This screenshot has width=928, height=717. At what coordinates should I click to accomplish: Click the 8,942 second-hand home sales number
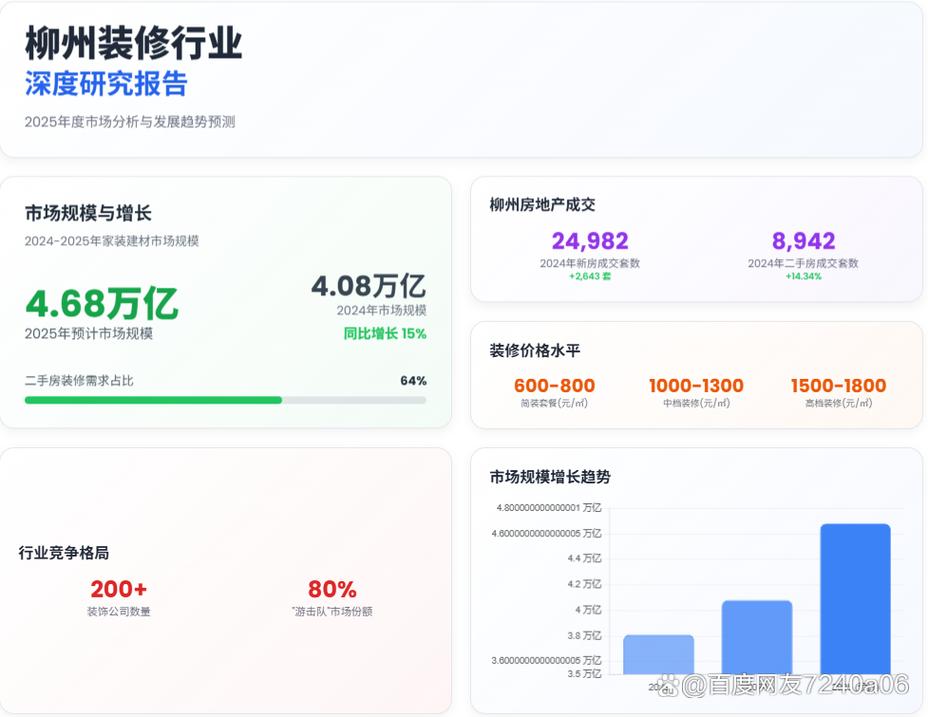click(x=803, y=241)
